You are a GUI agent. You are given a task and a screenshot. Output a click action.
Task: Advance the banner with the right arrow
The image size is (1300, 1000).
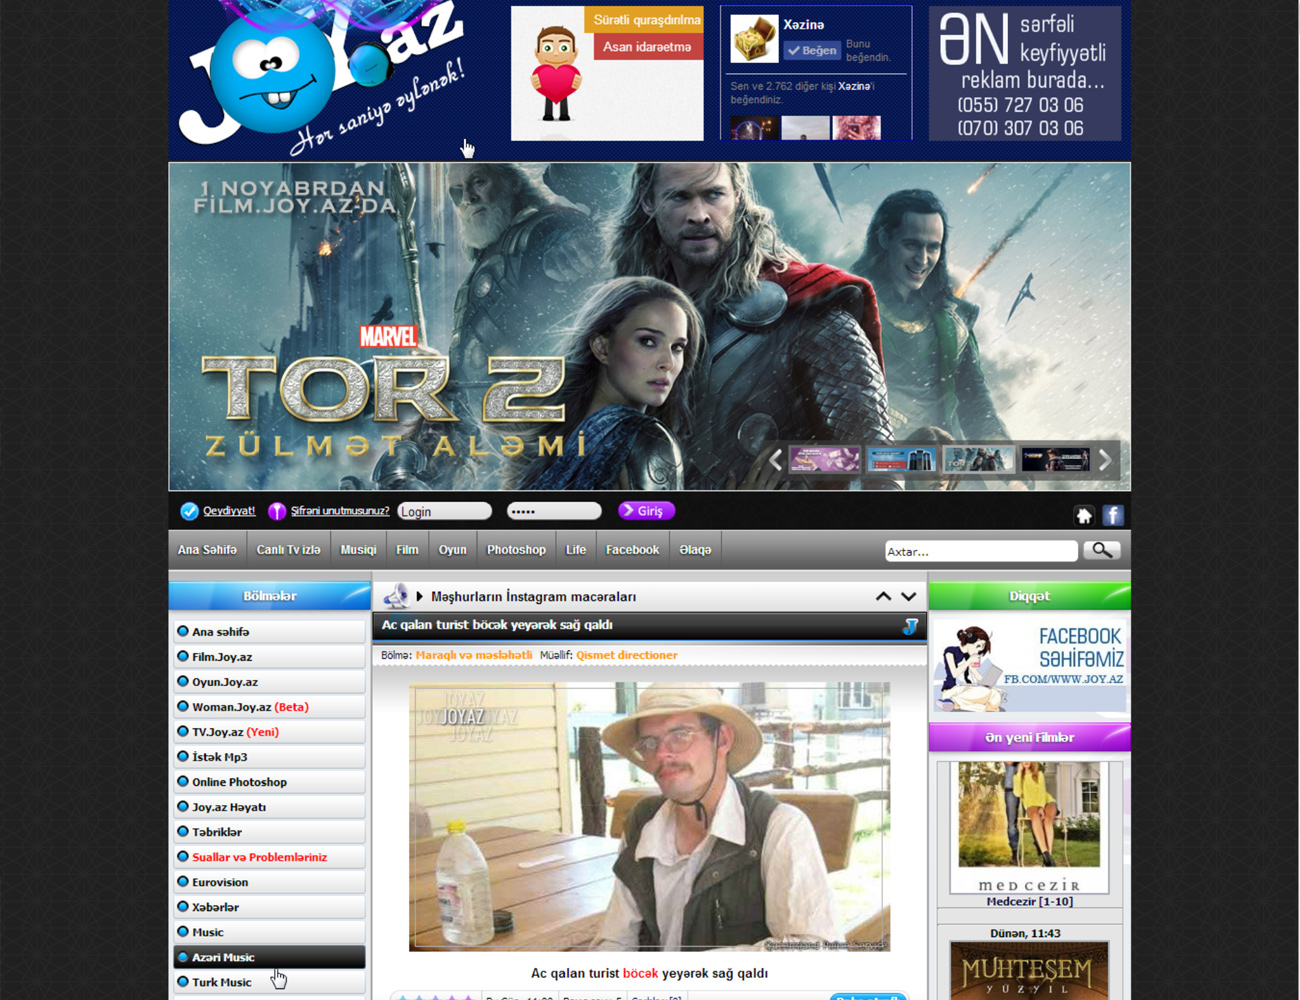(x=1105, y=460)
